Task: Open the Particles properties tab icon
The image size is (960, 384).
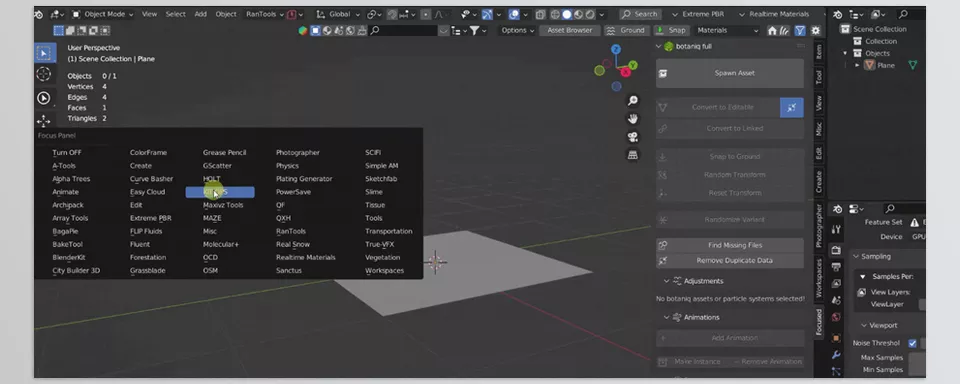Action: coord(836,371)
